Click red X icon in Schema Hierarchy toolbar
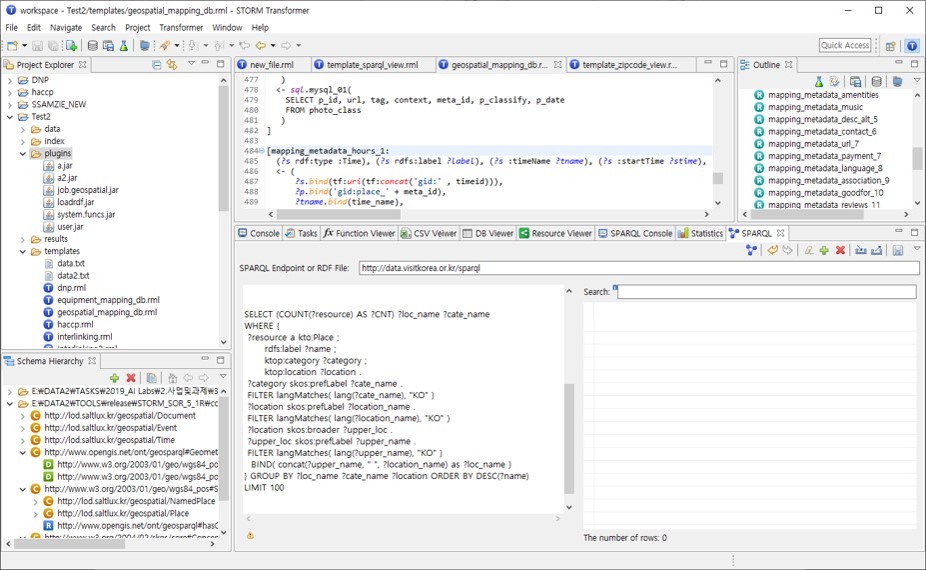Viewport: 926px width, 570px height. pos(131,377)
